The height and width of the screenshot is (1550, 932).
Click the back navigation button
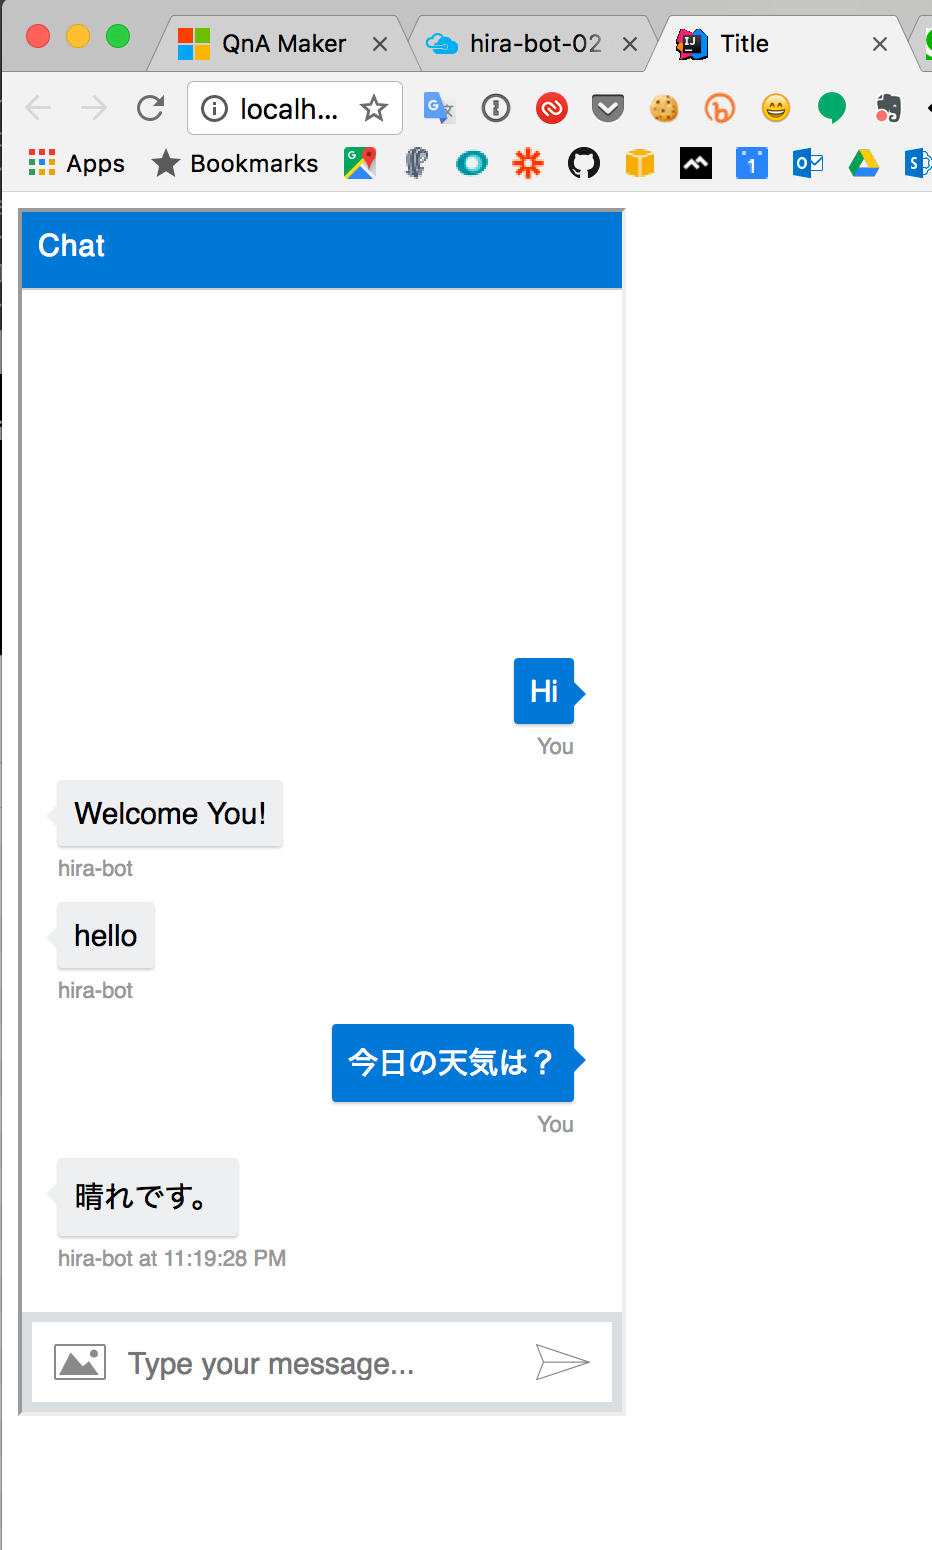point(38,108)
